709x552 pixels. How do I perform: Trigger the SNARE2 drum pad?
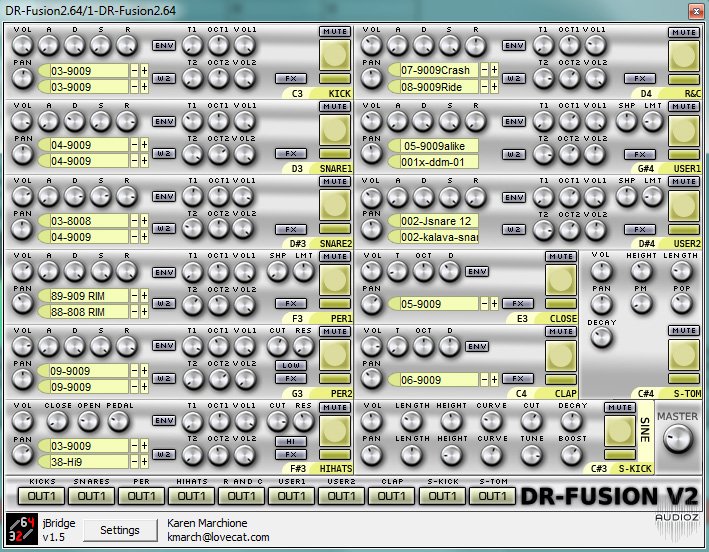pos(335,205)
